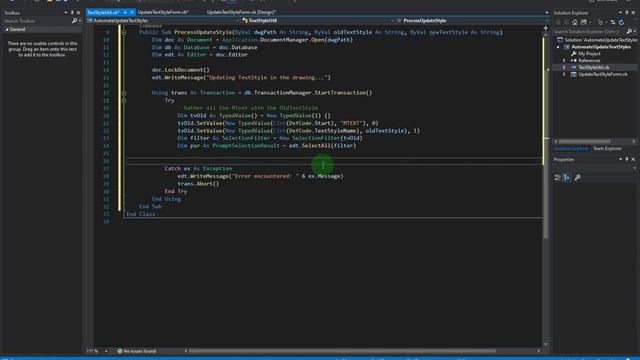The width and height of the screenshot is (640, 360).
Task: Click the 'End Class' code line
Action: (x=140, y=214)
